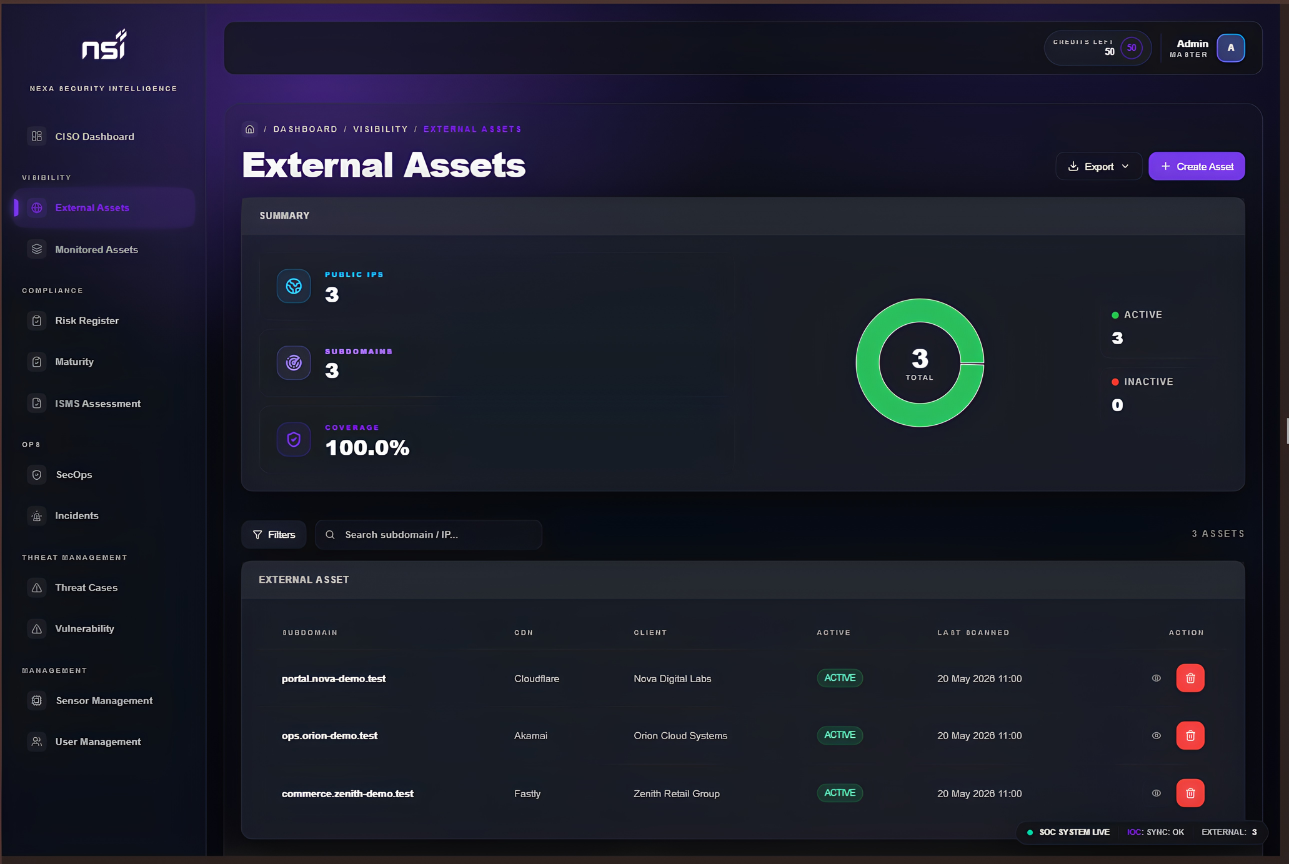Click the External Assets globe icon
The width and height of the screenshot is (1289, 864).
pyautogui.click(x=37, y=208)
